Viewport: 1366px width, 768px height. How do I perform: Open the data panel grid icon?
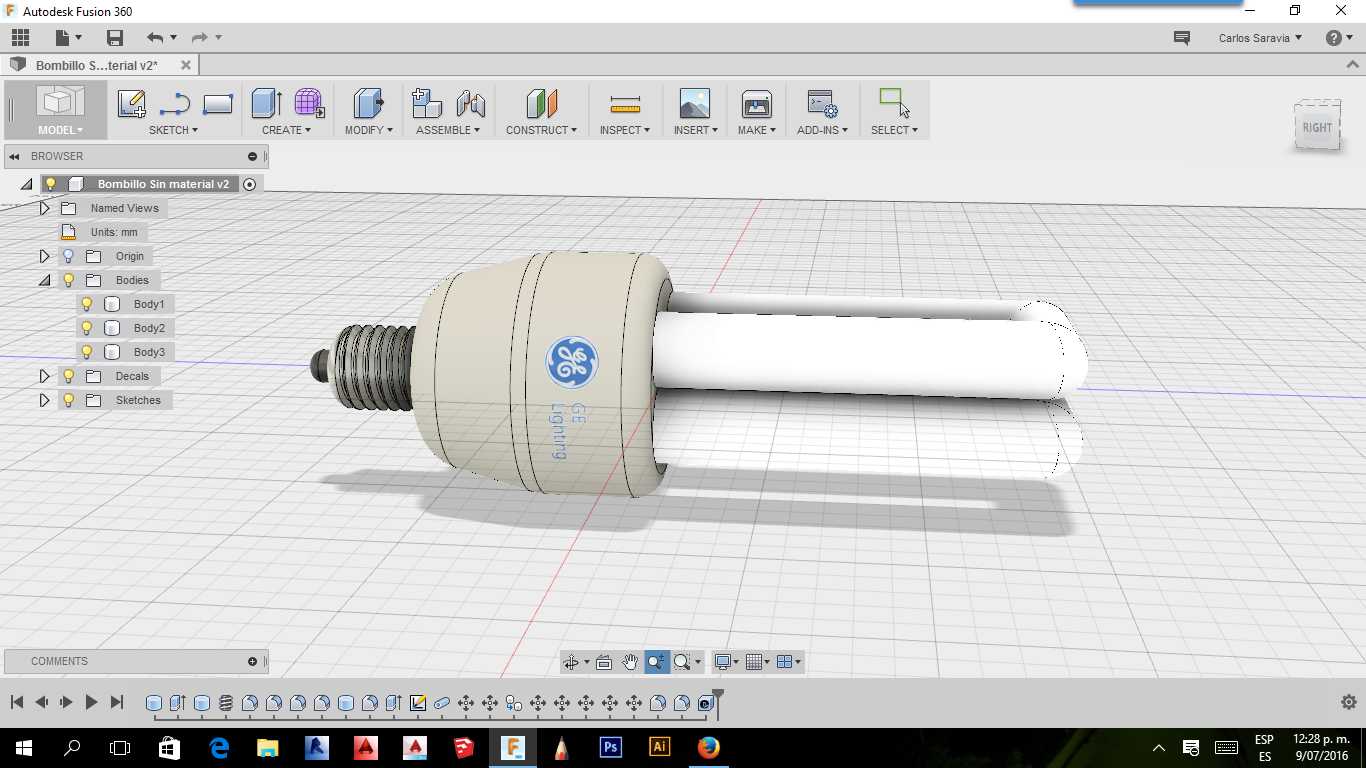20,38
